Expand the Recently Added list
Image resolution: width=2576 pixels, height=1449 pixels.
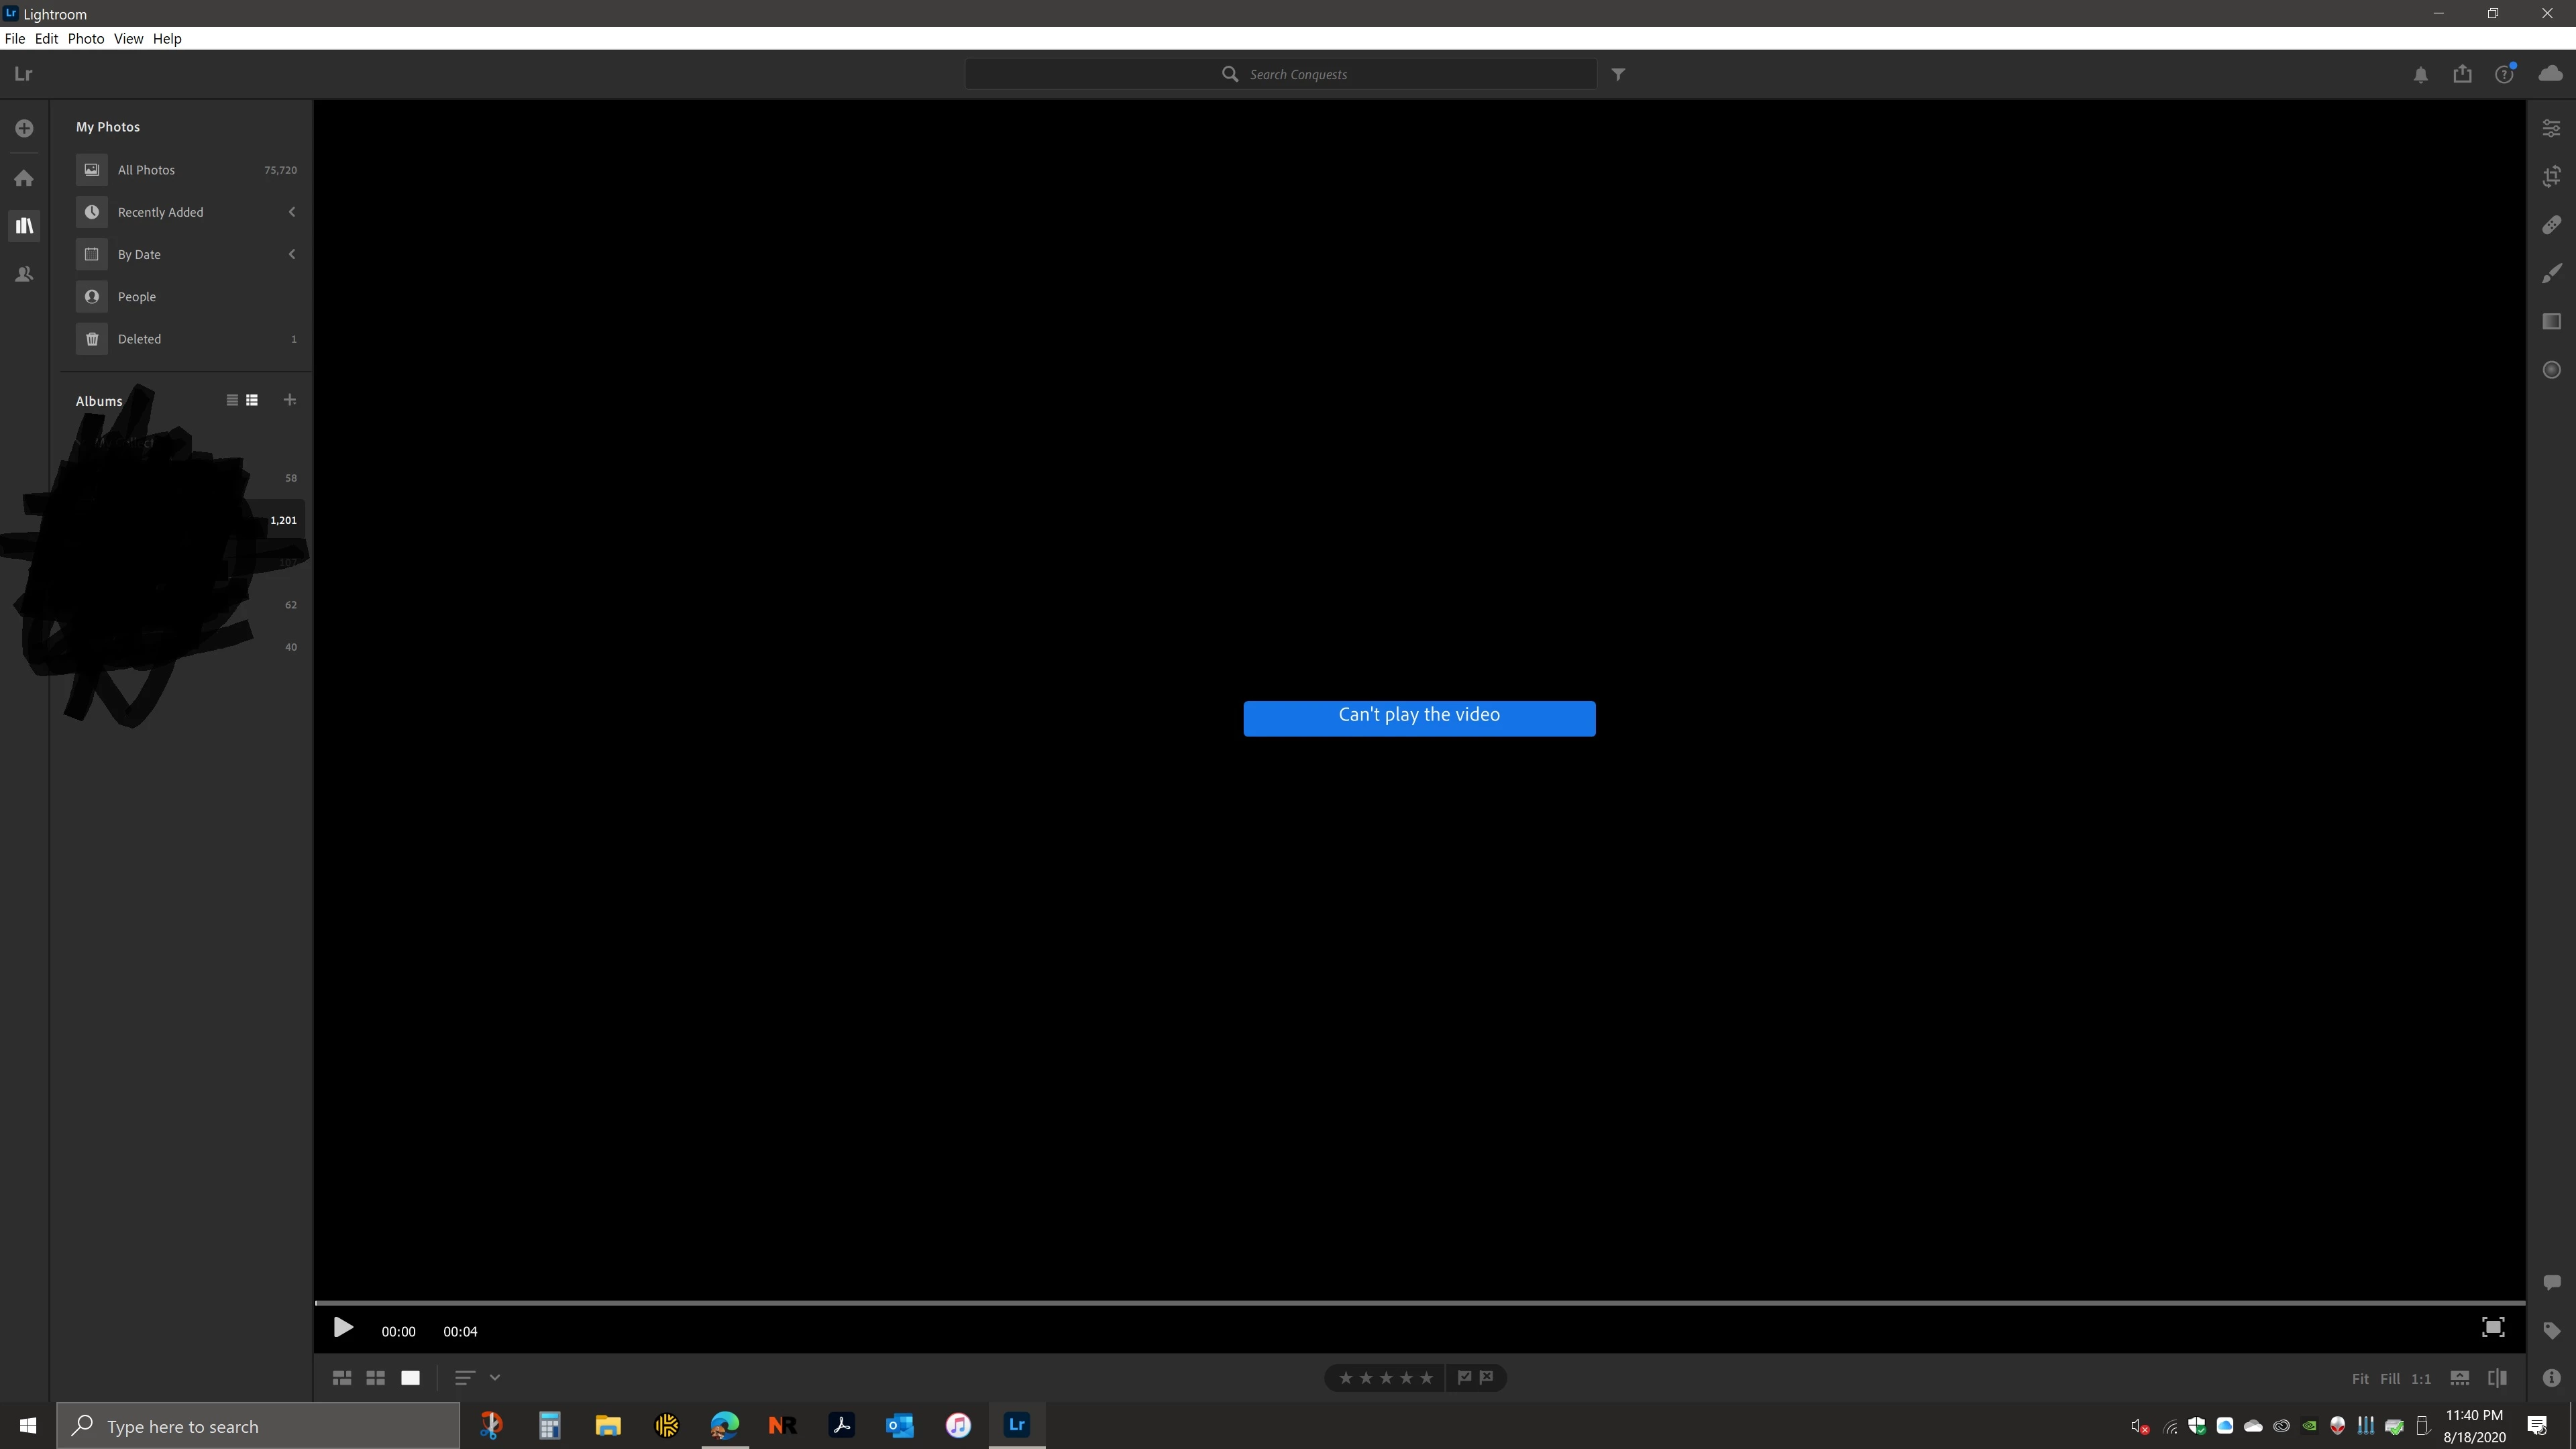[x=291, y=212]
